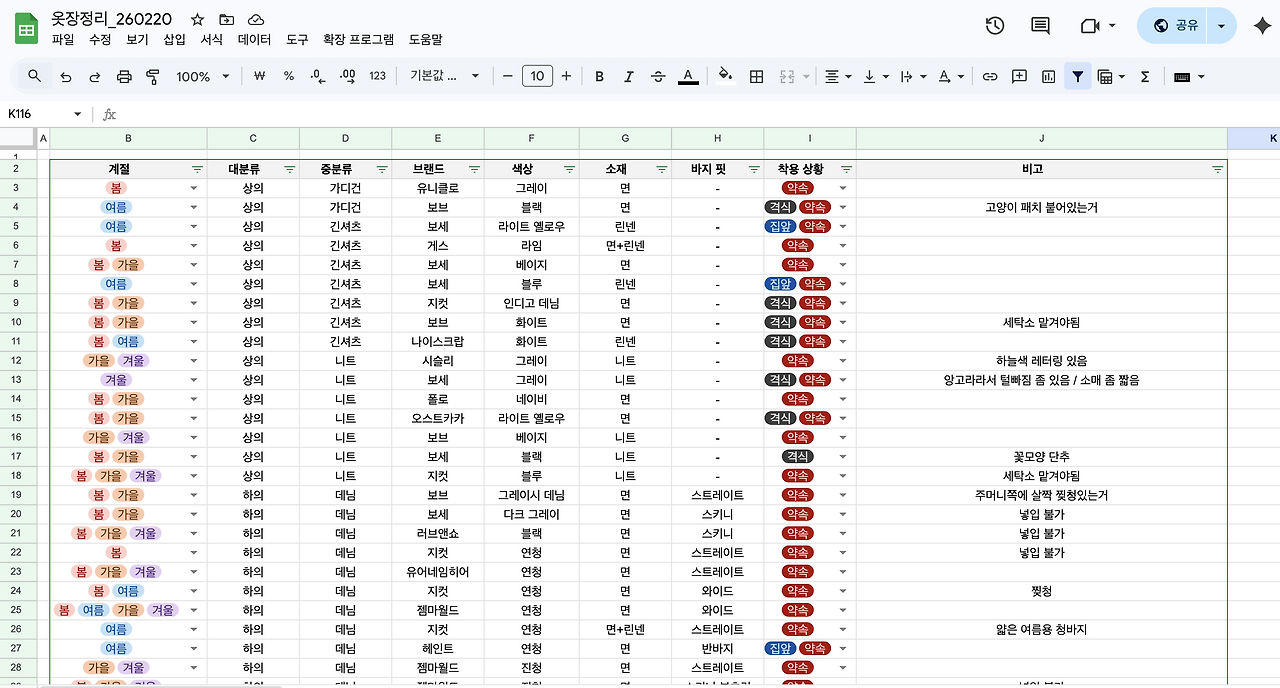Toggle bold formatting
Viewport: 1280px width, 688px height.
[599, 76]
